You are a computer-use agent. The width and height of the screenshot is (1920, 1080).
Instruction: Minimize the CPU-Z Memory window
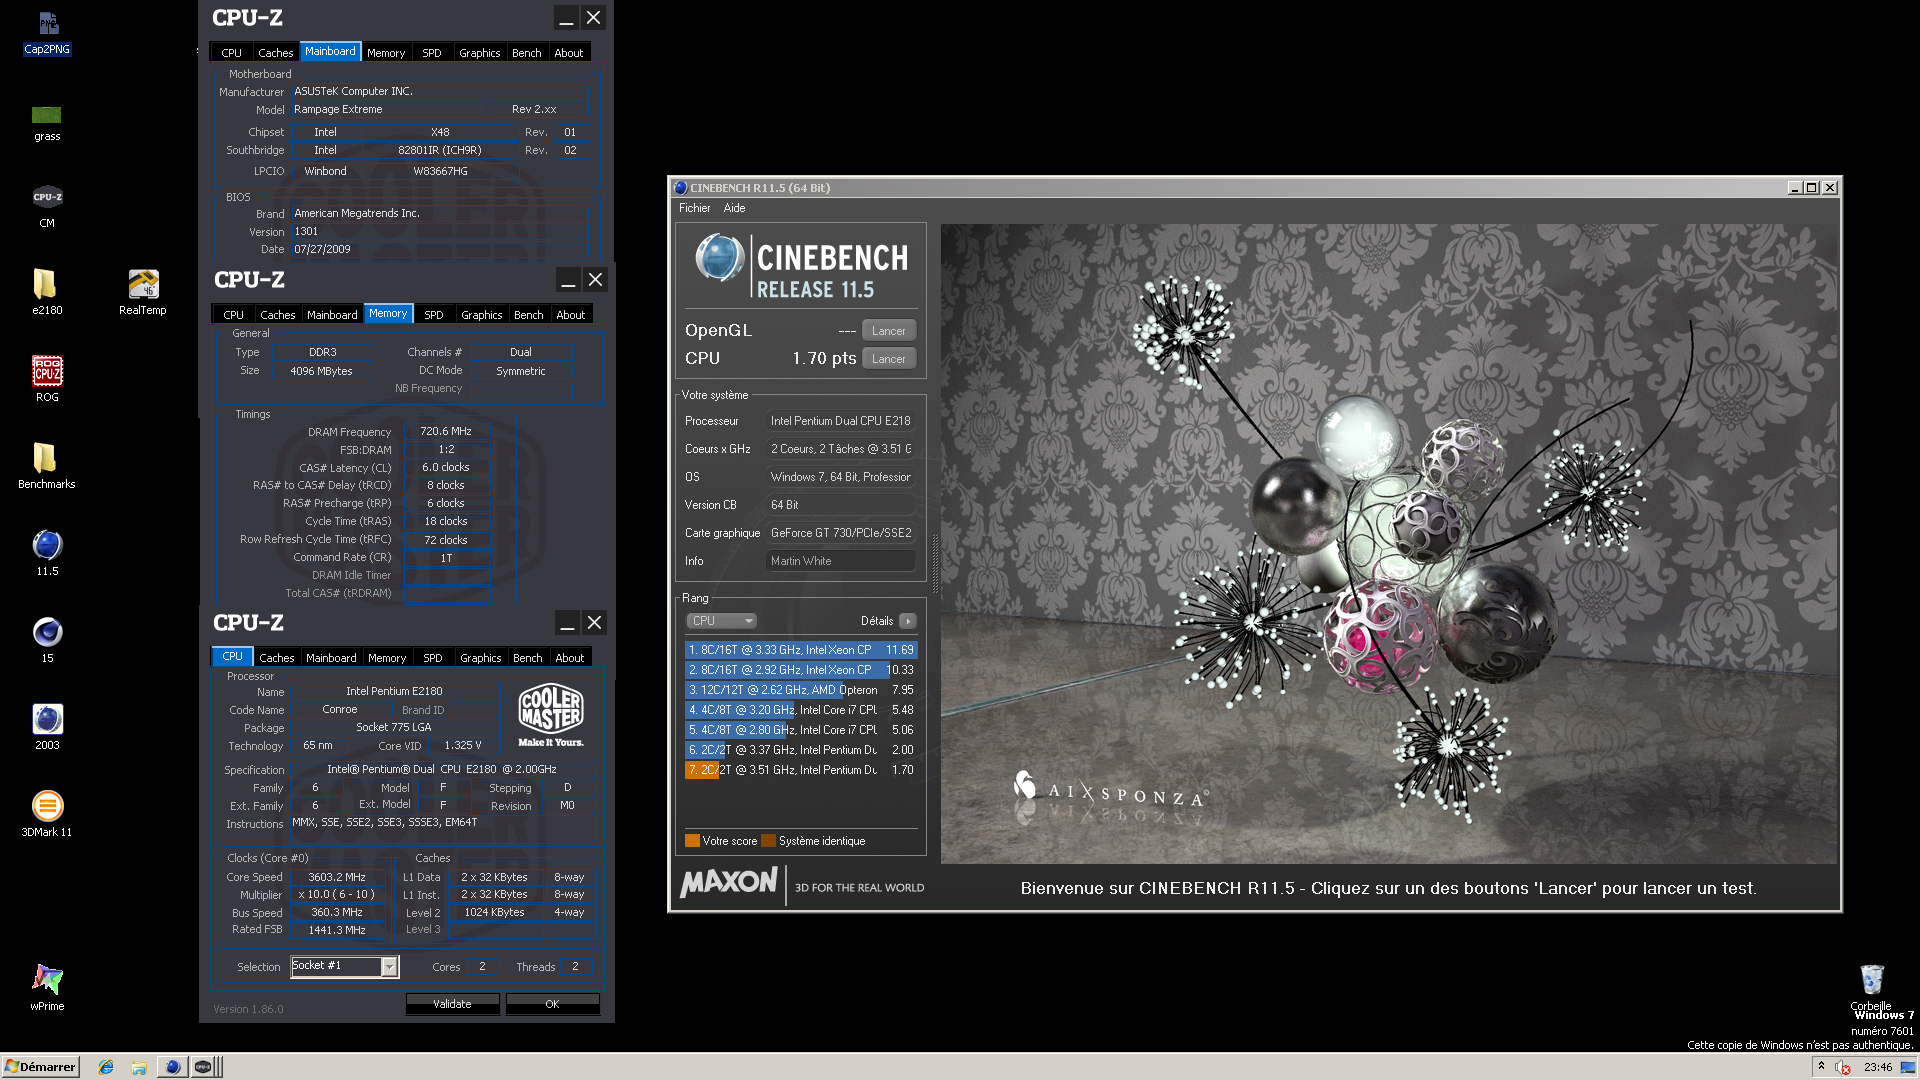pyautogui.click(x=568, y=280)
